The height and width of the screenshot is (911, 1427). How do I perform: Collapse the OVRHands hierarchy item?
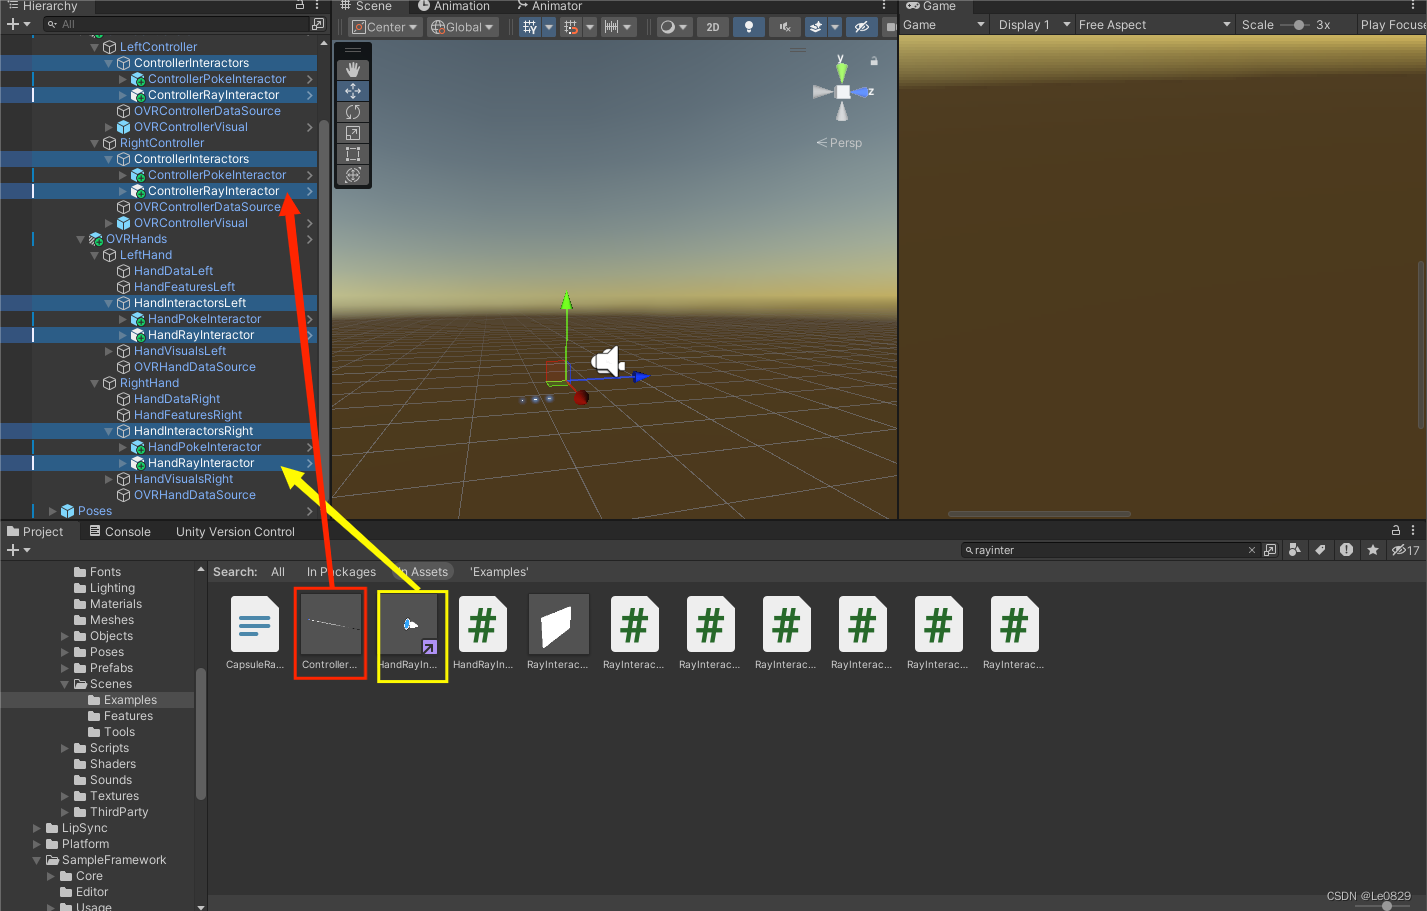point(79,238)
